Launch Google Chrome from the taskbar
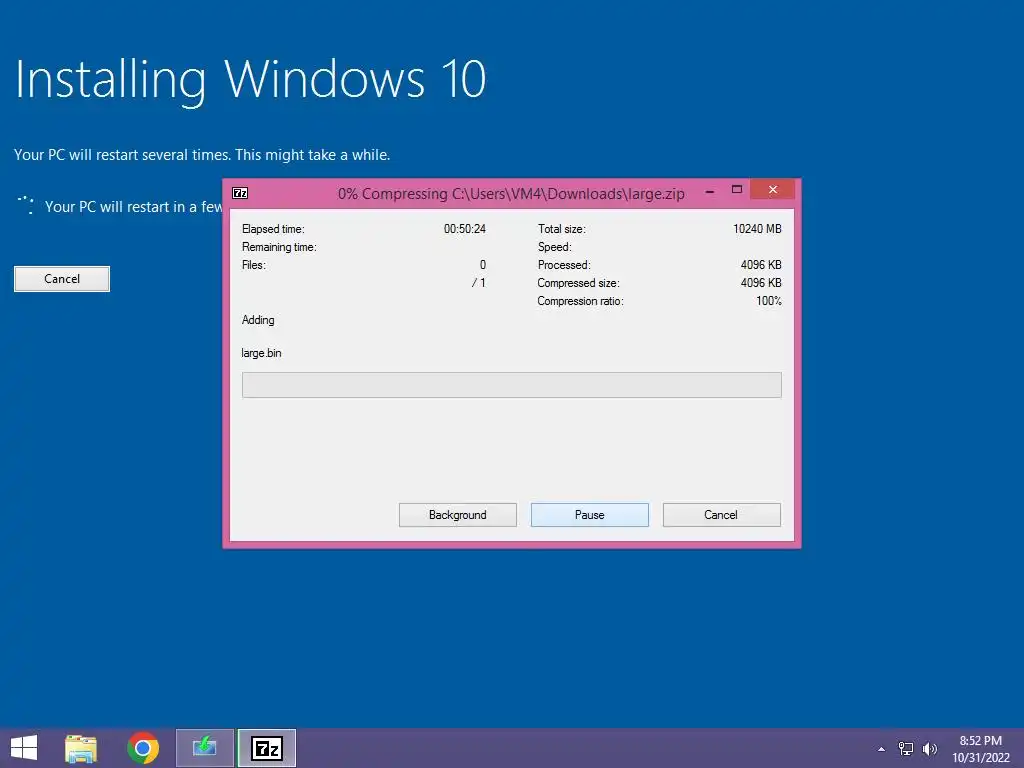Screen dimensions: 1024x768 [x=143, y=748]
